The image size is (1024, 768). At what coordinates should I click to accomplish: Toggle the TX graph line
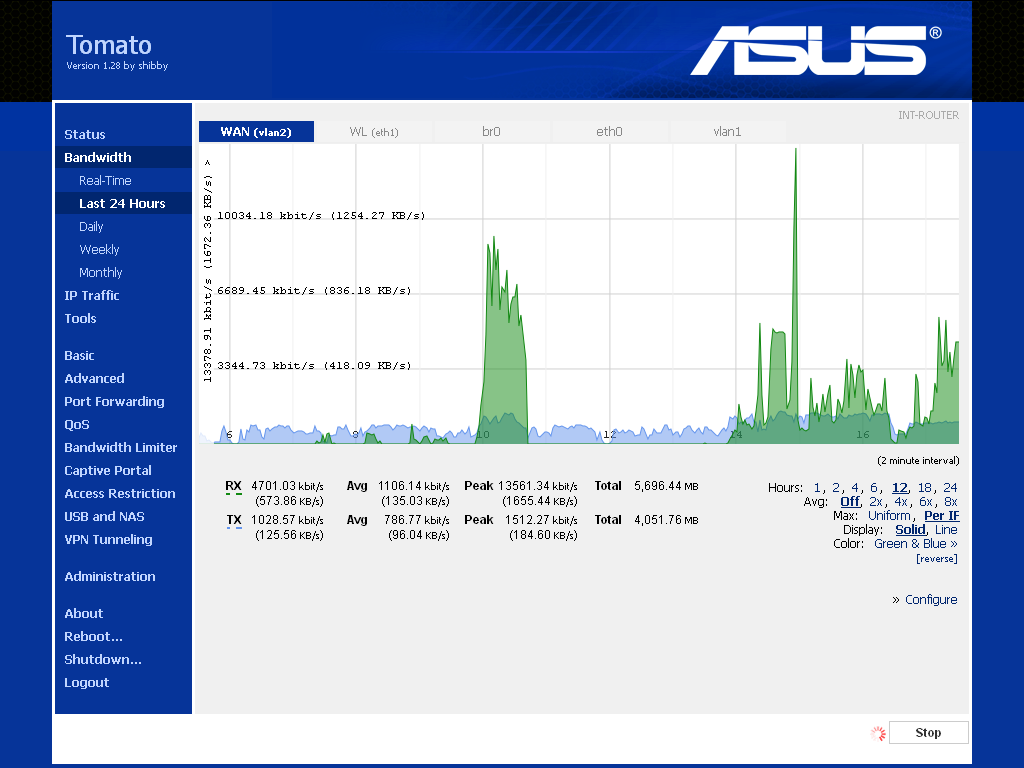click(234, 520)
